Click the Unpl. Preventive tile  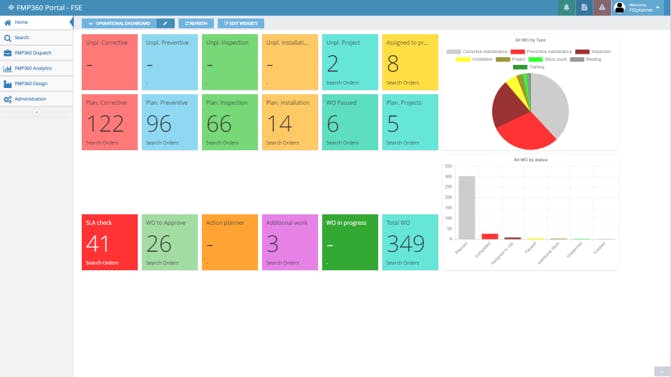(170, 62)
